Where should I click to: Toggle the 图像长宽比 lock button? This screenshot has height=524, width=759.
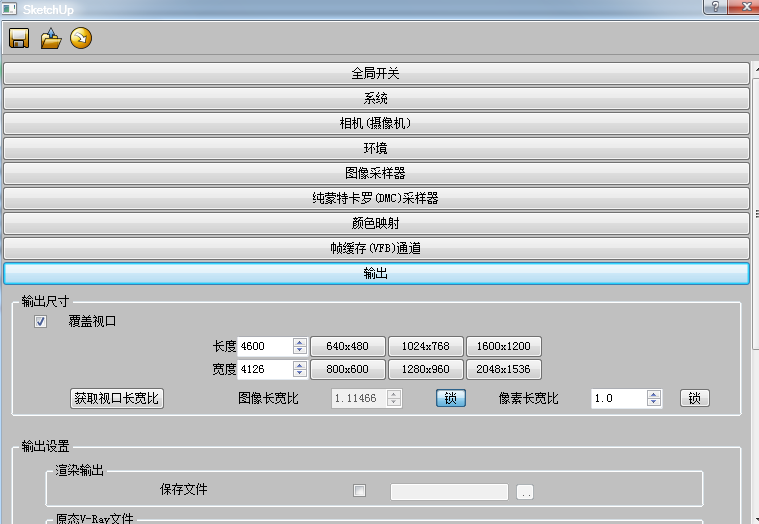pyautogui.click(x=451, y=398)
